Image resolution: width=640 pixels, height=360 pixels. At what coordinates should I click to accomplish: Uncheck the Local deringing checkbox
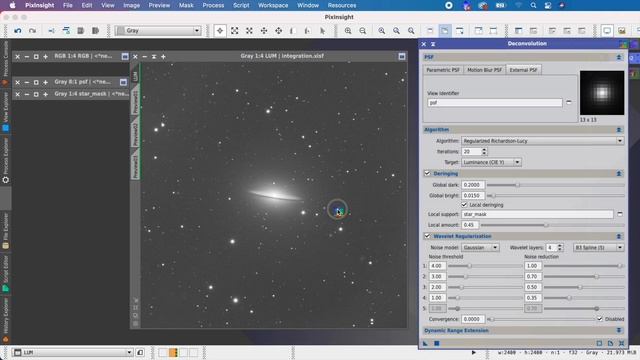[464, 204]
